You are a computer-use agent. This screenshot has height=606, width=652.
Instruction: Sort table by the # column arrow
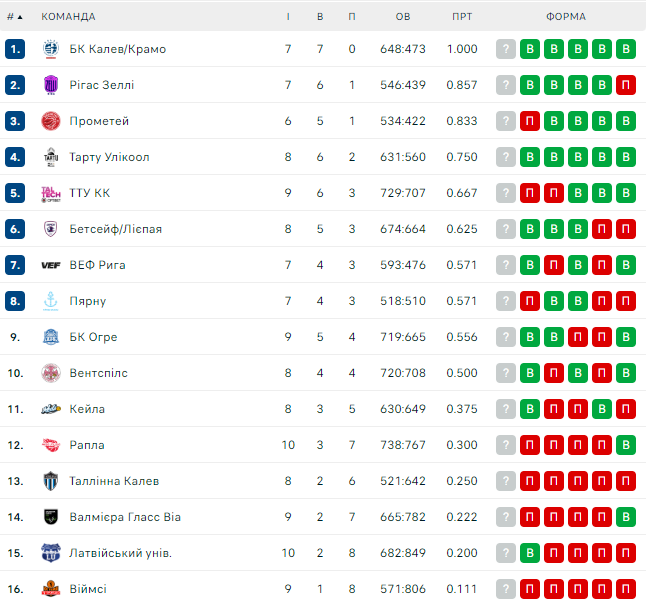pyautogui.click(x=20, y=17)
